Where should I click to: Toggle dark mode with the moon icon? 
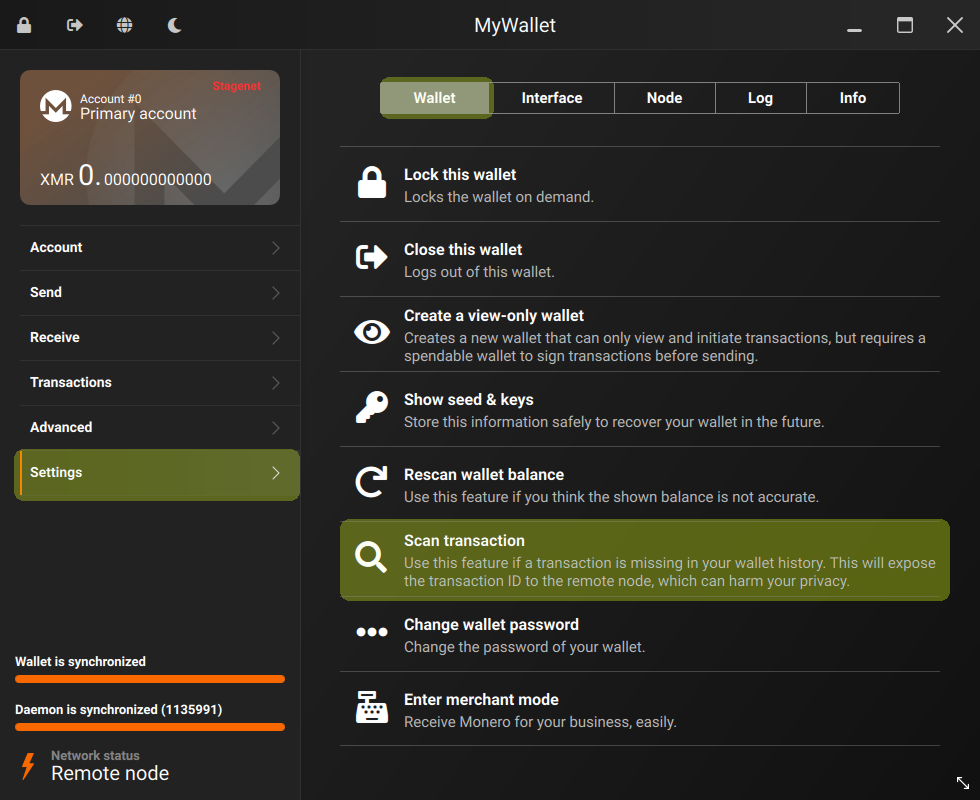[x=174, y=24]
